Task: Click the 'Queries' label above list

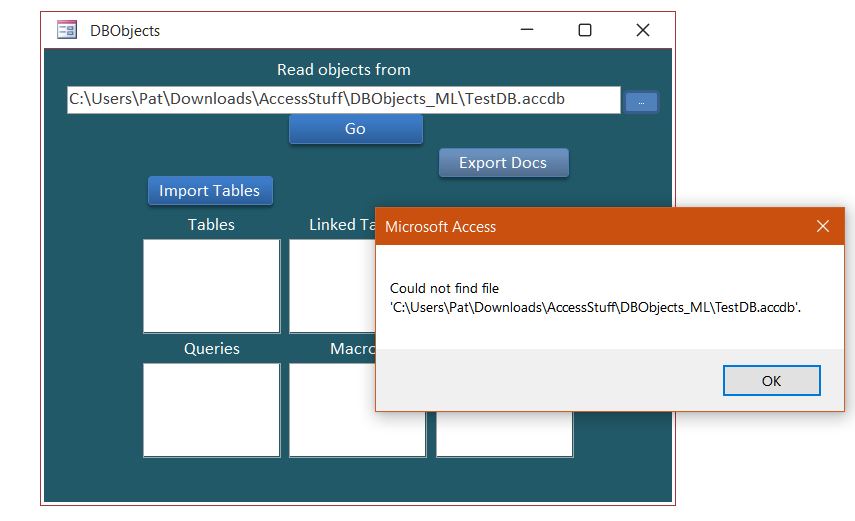Action: coord(212,349)
